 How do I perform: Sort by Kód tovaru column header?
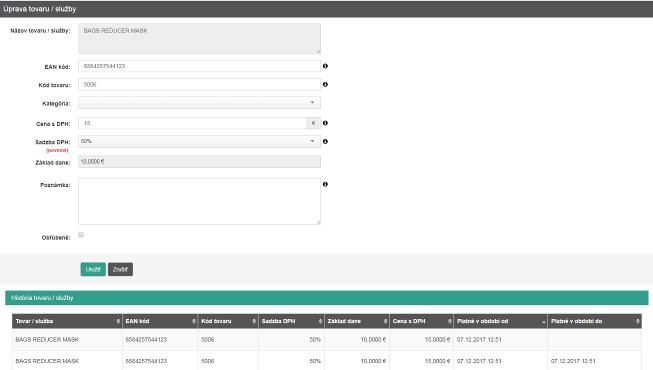pos(228,321)
